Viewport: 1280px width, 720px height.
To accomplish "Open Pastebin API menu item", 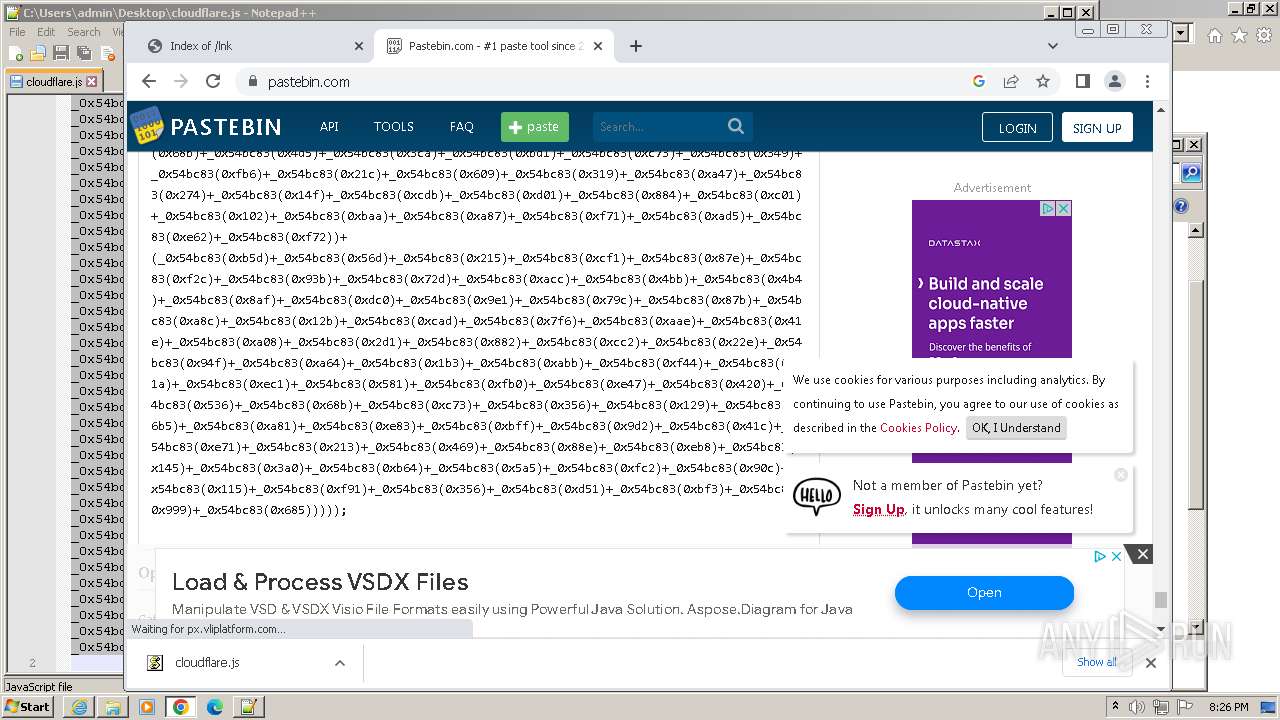I will (x=329, y=127).
